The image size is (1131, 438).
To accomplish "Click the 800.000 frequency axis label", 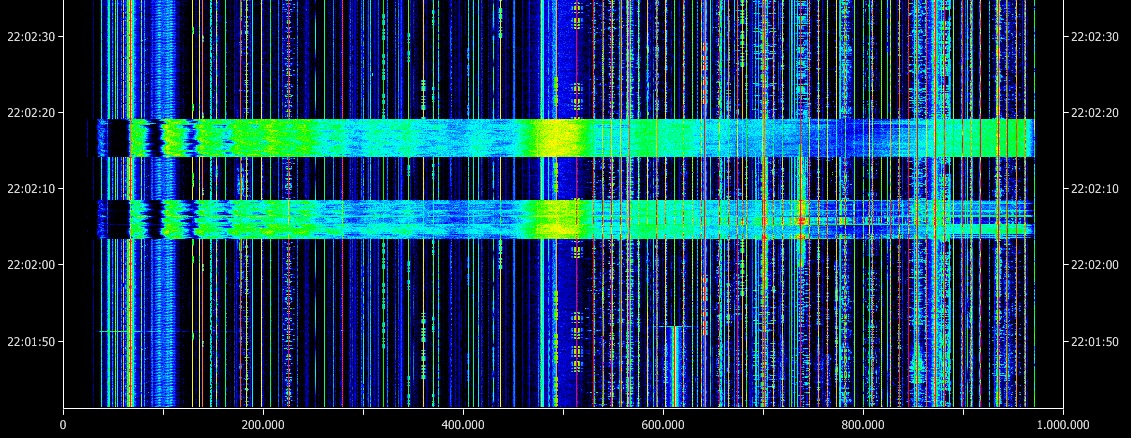I will coord(863,425).
